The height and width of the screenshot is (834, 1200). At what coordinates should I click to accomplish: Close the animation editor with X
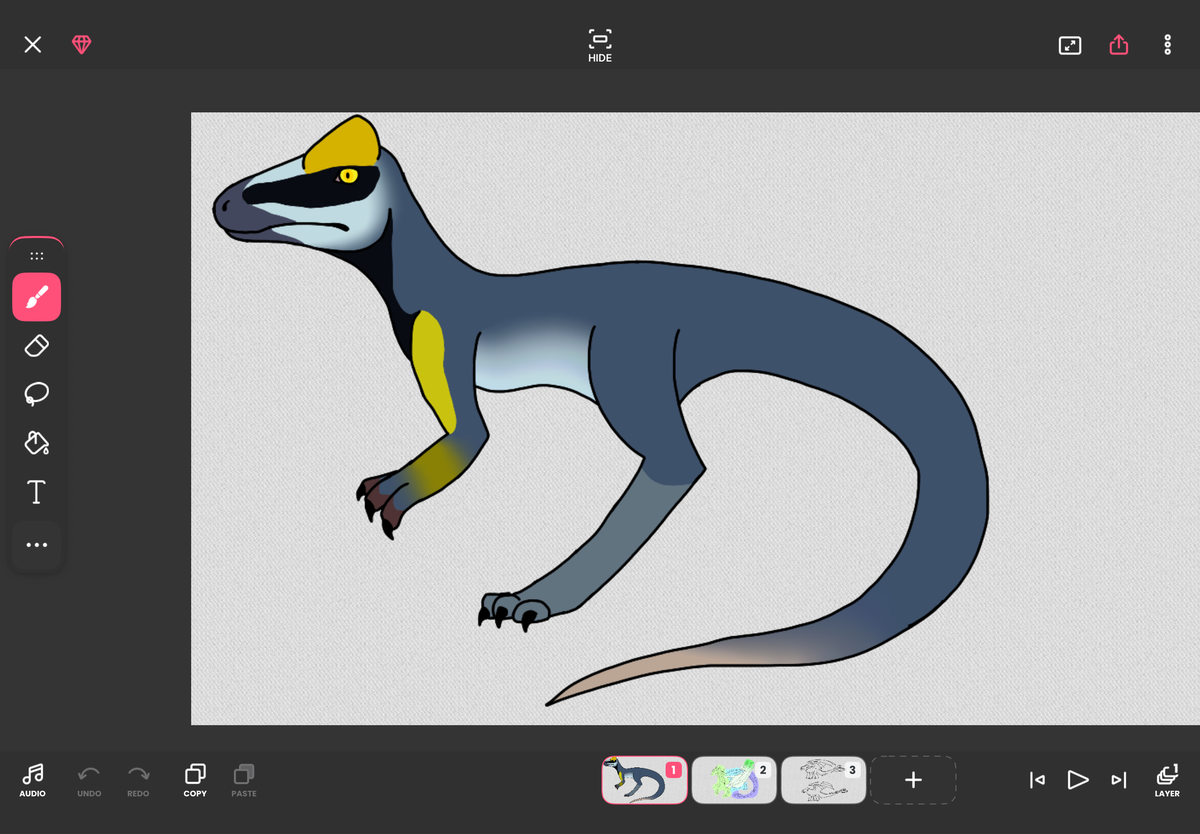click(33, 45)
